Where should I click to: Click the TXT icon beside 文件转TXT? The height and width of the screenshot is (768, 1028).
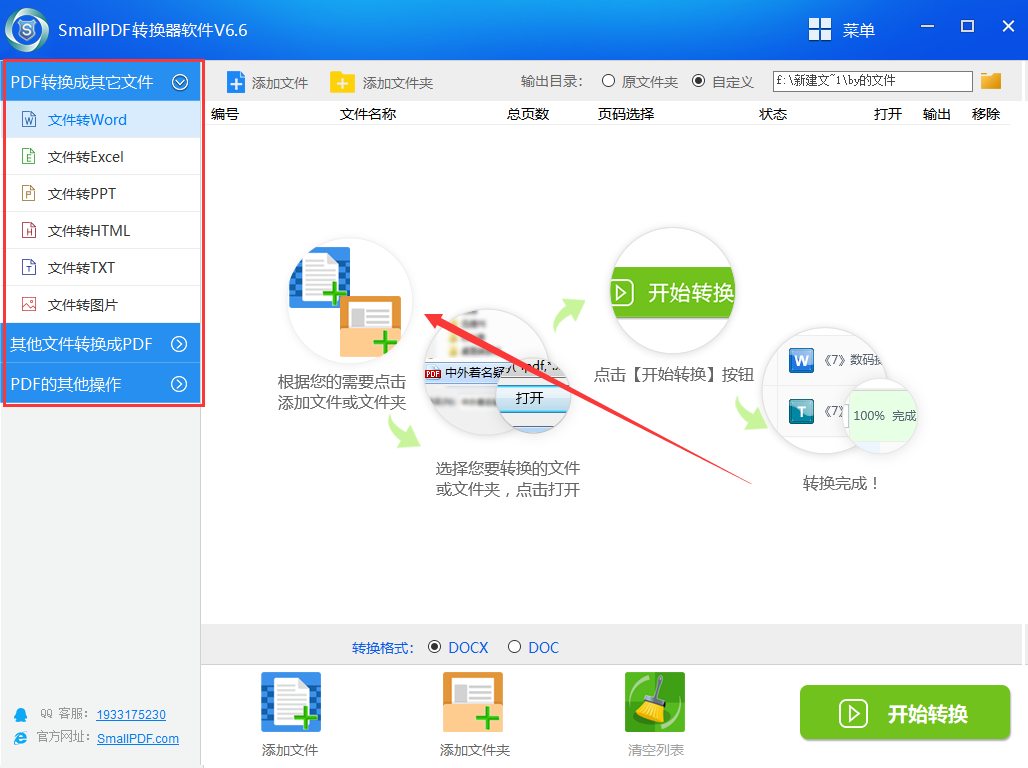click(x=29, y=267)
